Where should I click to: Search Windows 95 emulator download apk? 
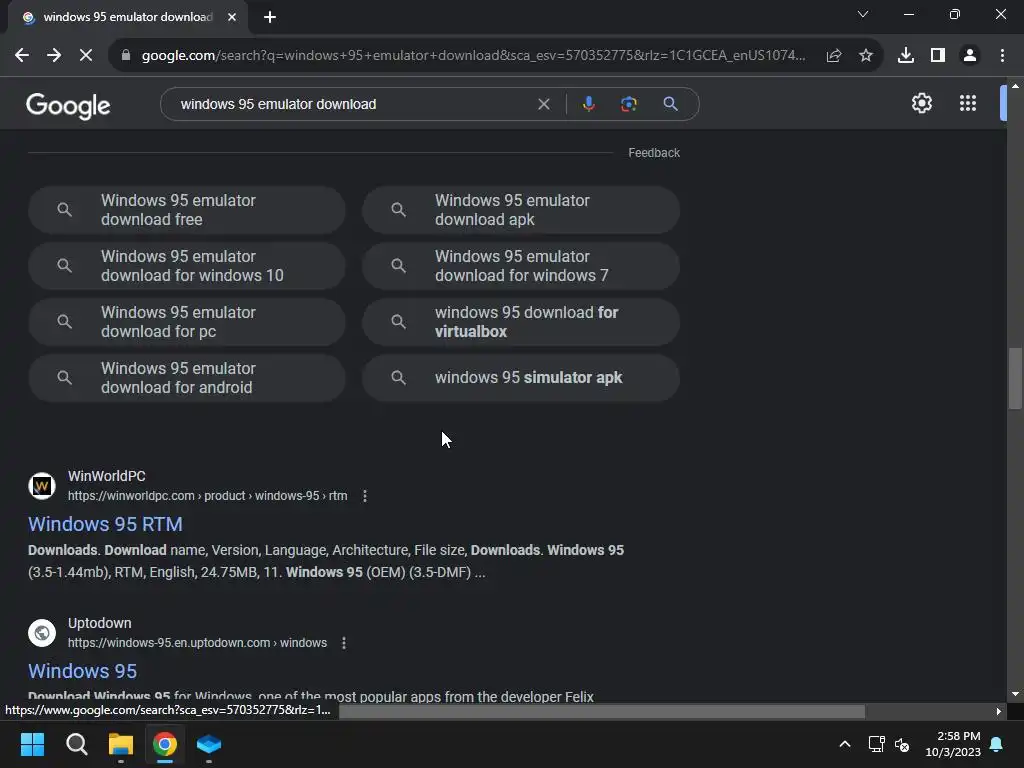pyautogui.click(x=520, y=210)
